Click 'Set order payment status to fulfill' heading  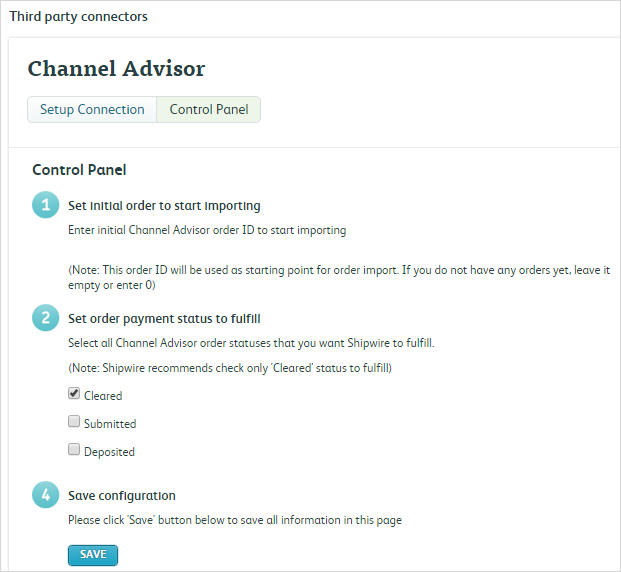pyautogui.click(x=164, y=319)
